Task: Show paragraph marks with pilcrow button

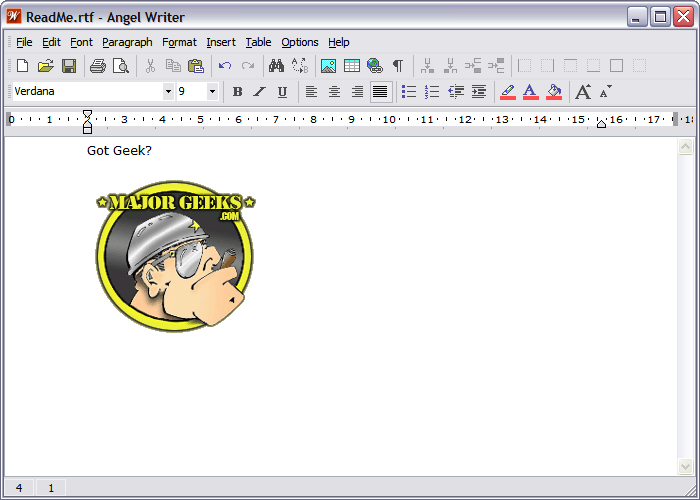Action: click(x=398, y=66)
